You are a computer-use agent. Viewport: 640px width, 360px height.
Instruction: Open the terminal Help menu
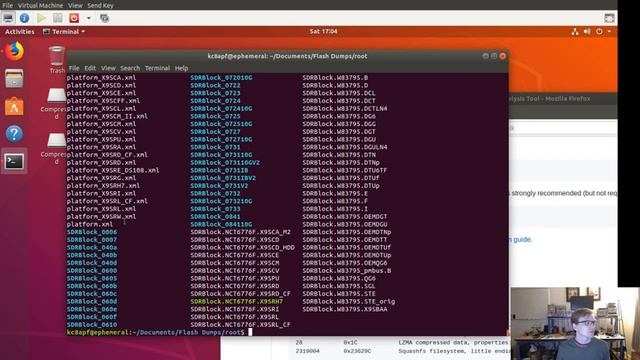pos(181,68)
